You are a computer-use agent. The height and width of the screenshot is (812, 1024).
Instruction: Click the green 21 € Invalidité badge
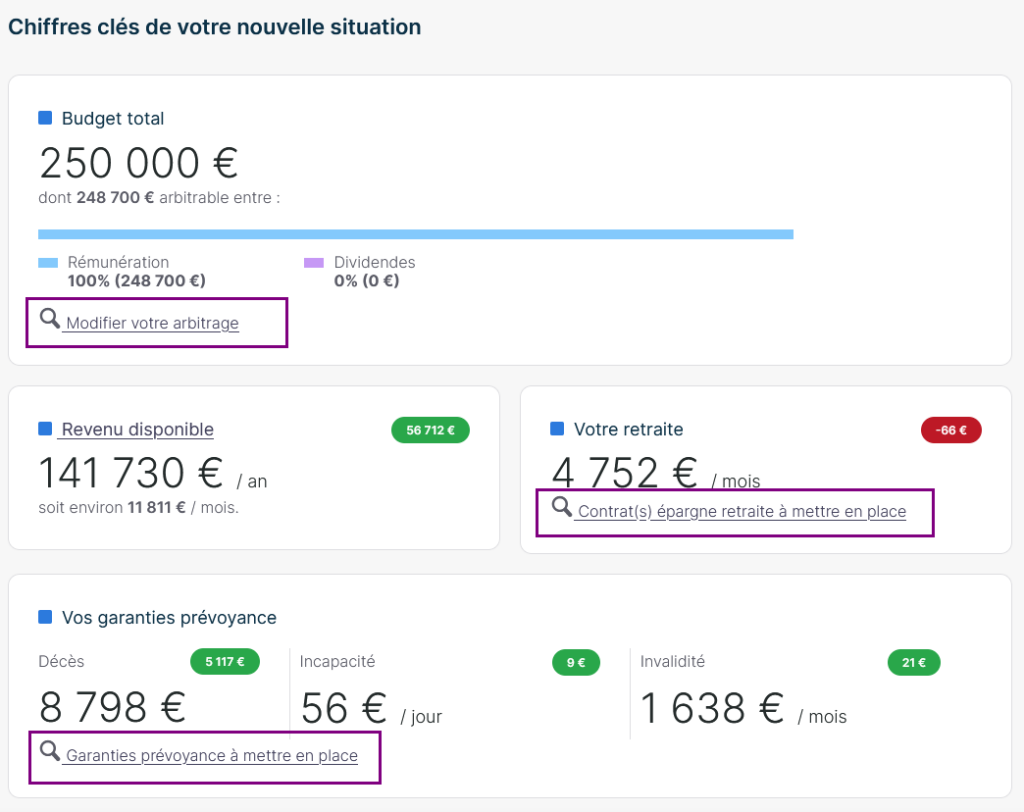coord(913,662)
